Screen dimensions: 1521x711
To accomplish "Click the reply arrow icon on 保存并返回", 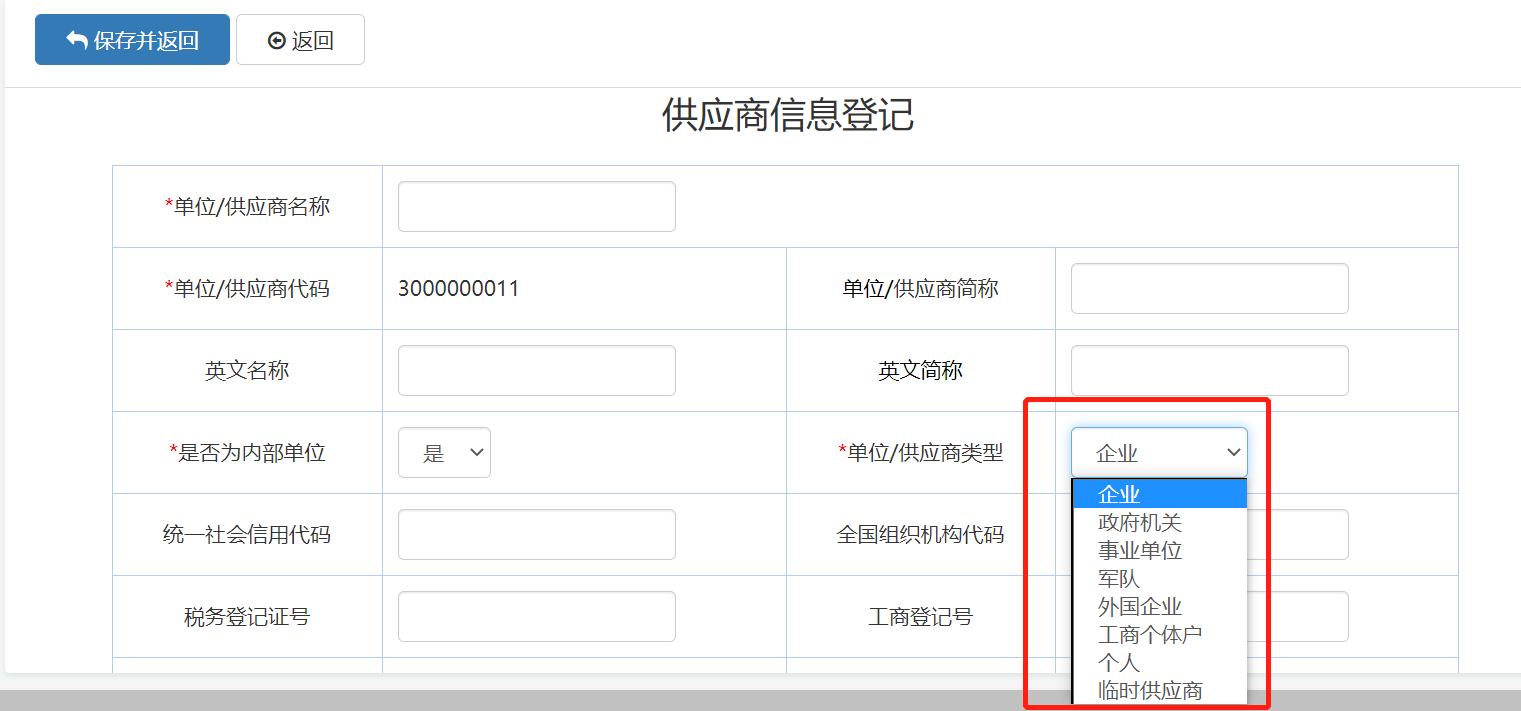I will tap(76, 40).
